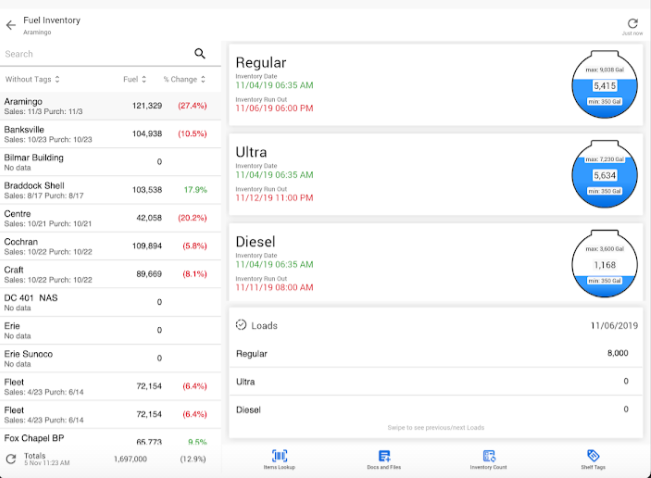Open Inventory Count

click(x=488, y=457)
